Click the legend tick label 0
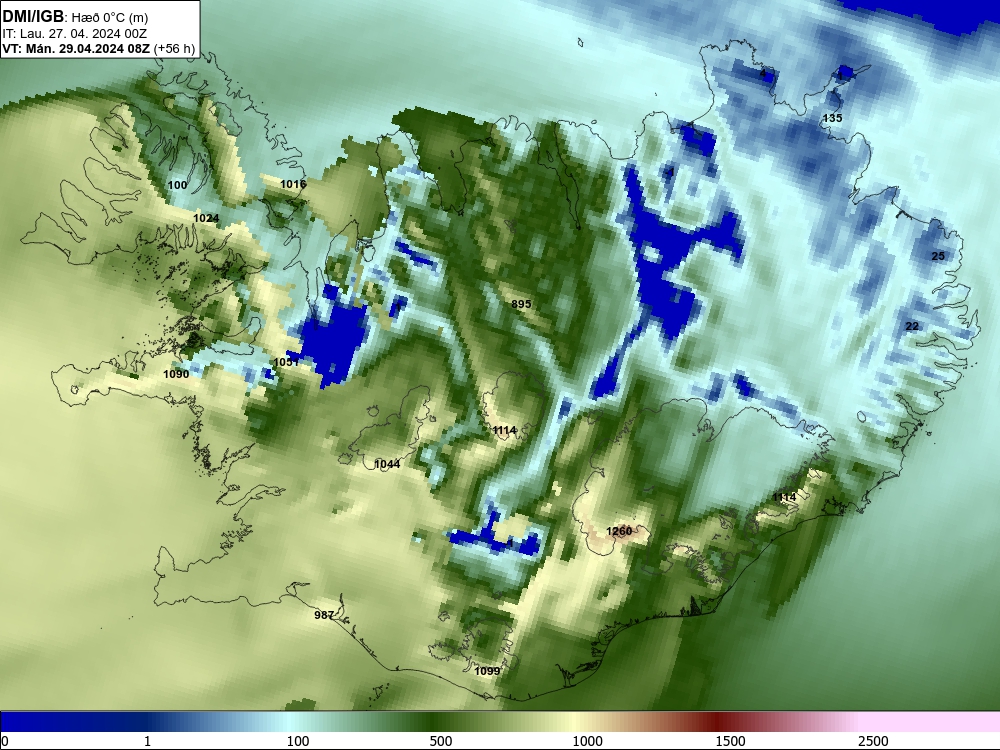1000x750 pixels. [x=4, y=741]
